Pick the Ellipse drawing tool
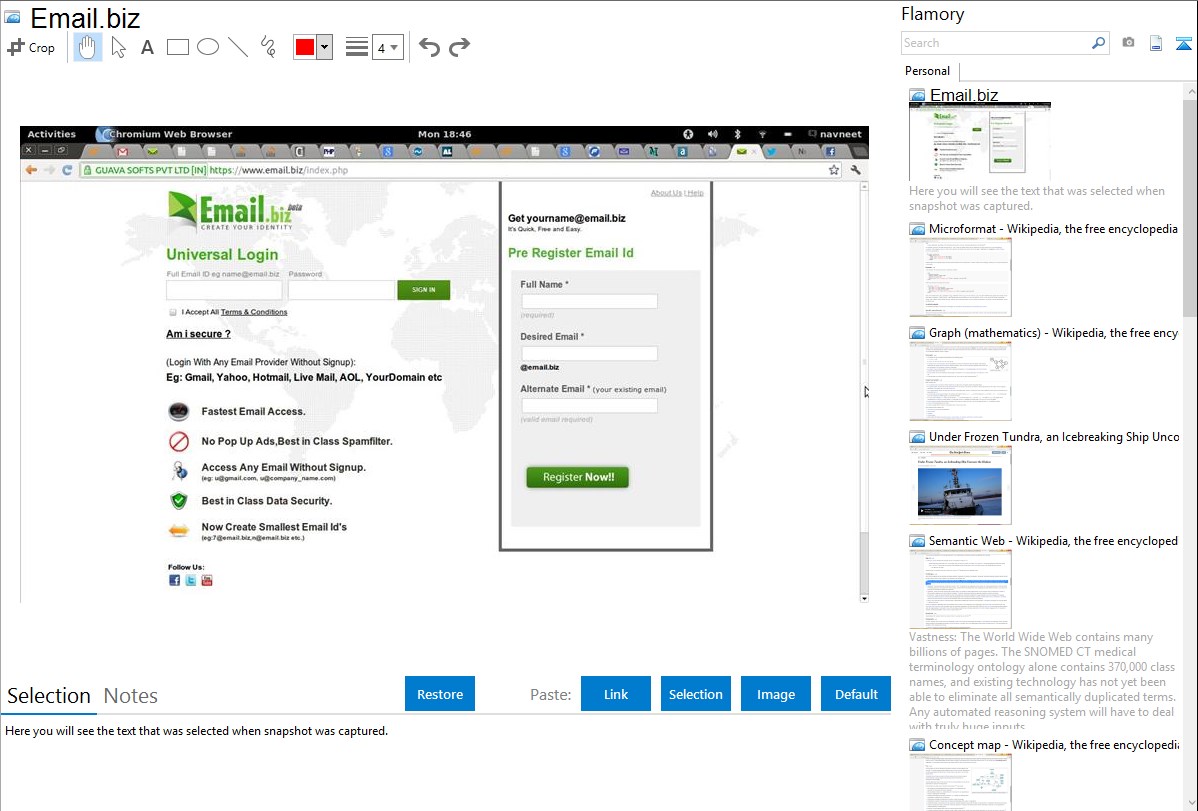1198x811 pixels. pyautogui.click(x=208, y=47)
